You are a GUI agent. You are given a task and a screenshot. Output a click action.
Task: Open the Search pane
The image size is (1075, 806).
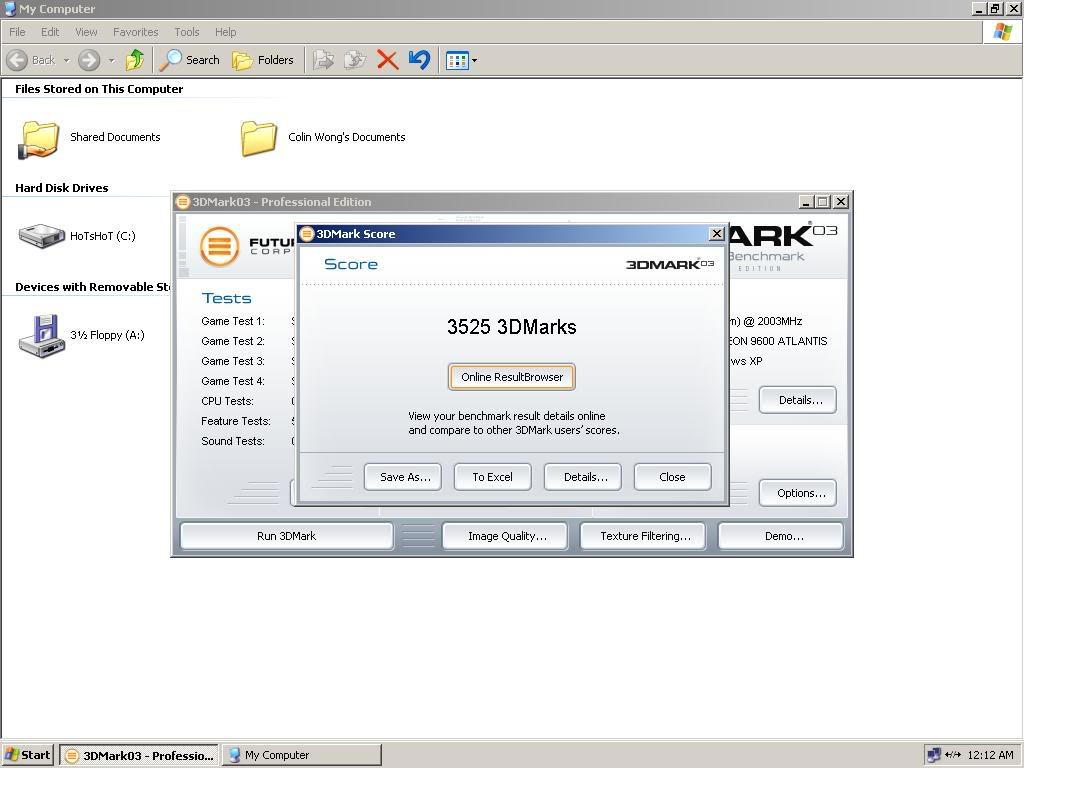[x=190, y=60]
